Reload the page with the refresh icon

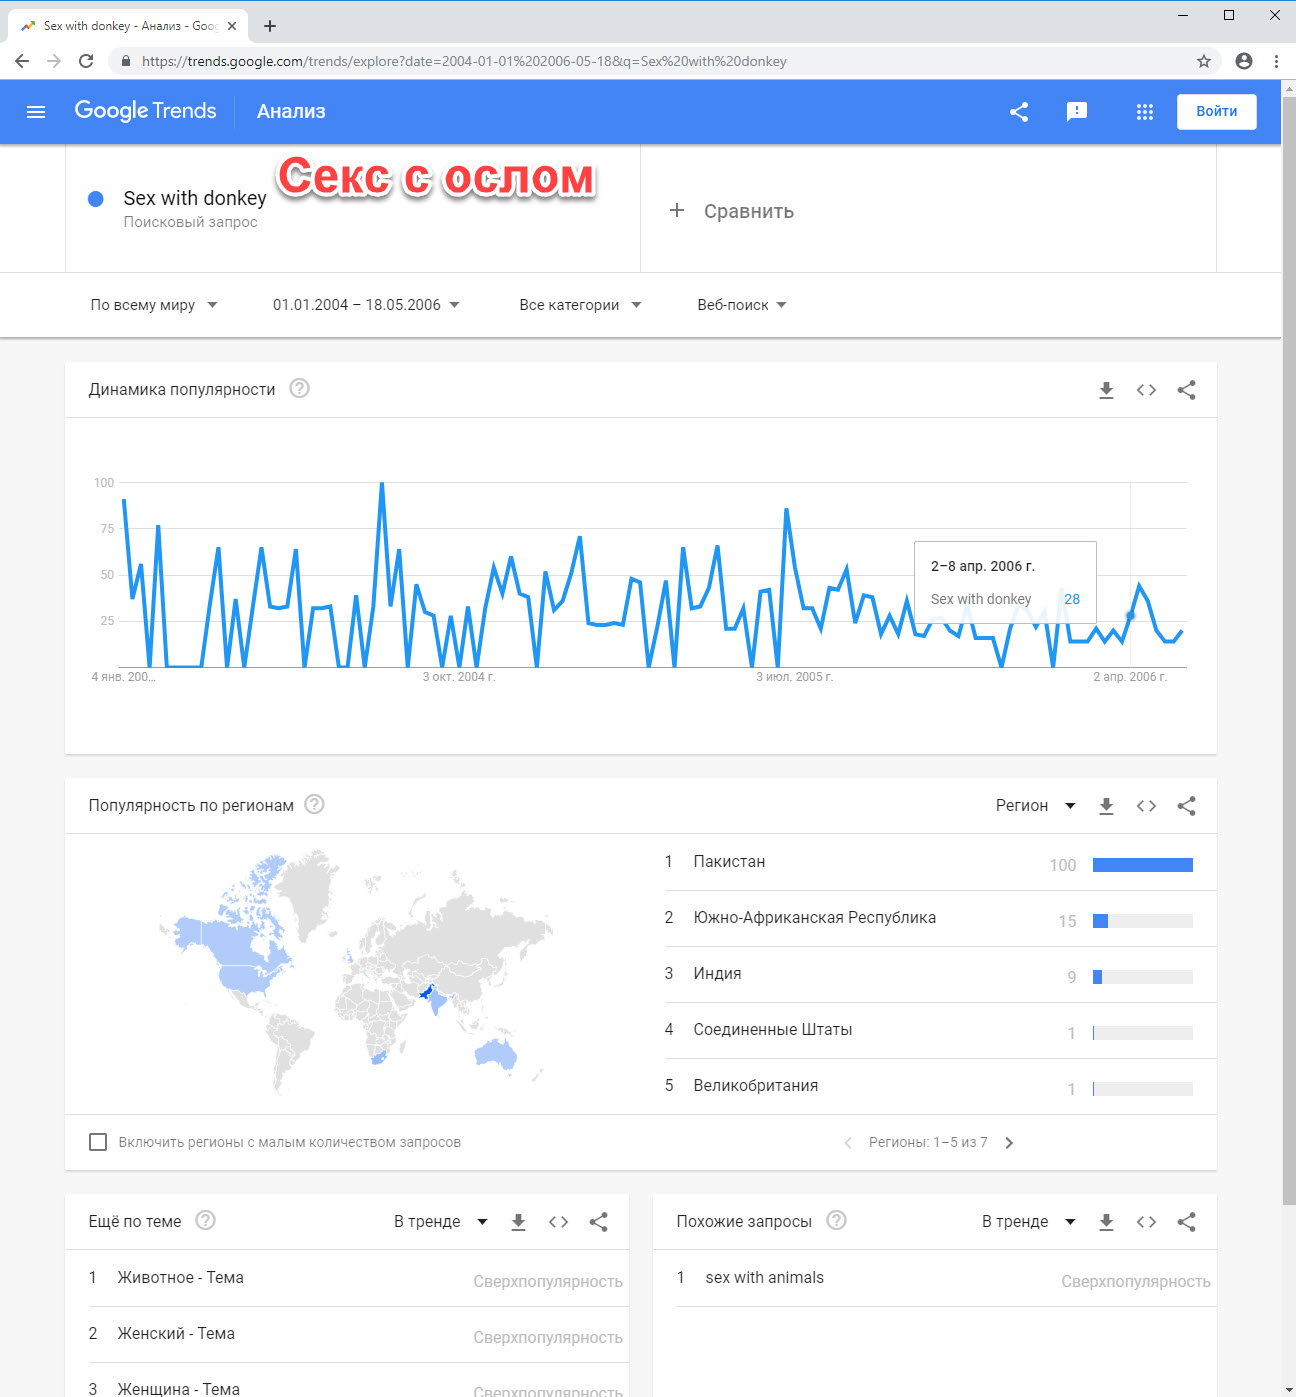point(86,61)
